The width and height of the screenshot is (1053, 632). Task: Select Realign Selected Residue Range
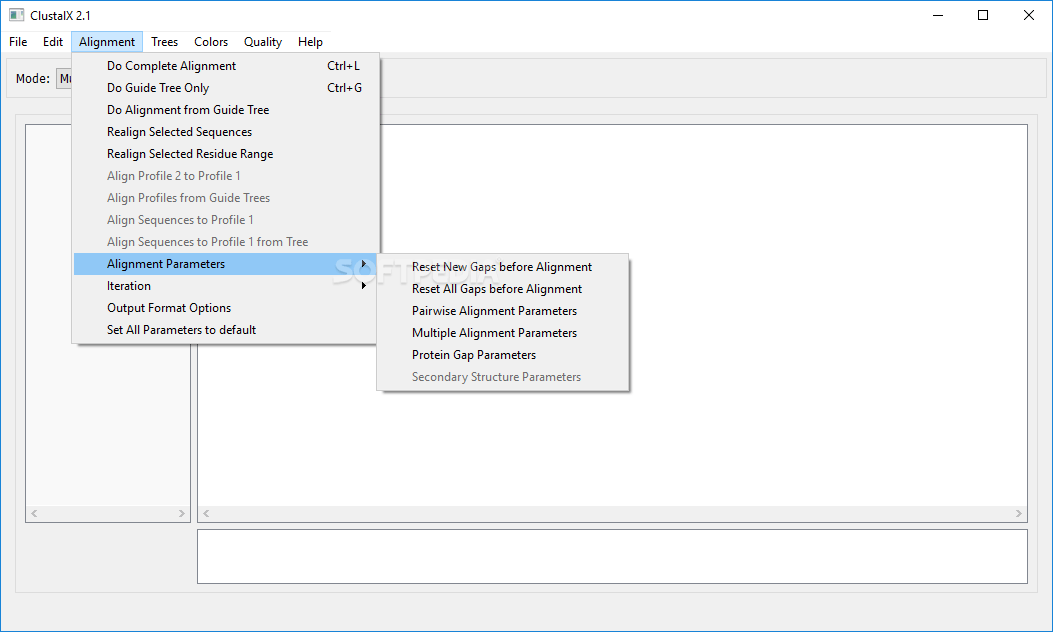pos(226,154)
